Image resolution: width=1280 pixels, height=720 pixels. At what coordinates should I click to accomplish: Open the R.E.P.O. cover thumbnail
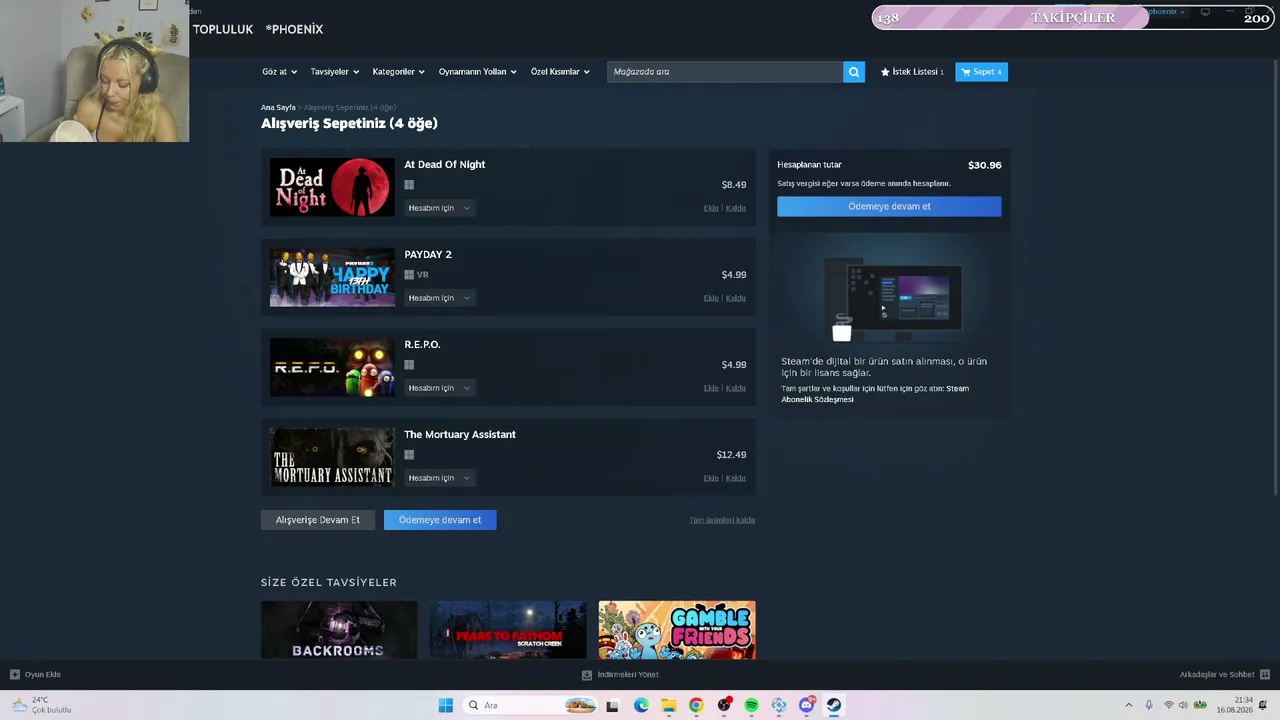[332, 367]
